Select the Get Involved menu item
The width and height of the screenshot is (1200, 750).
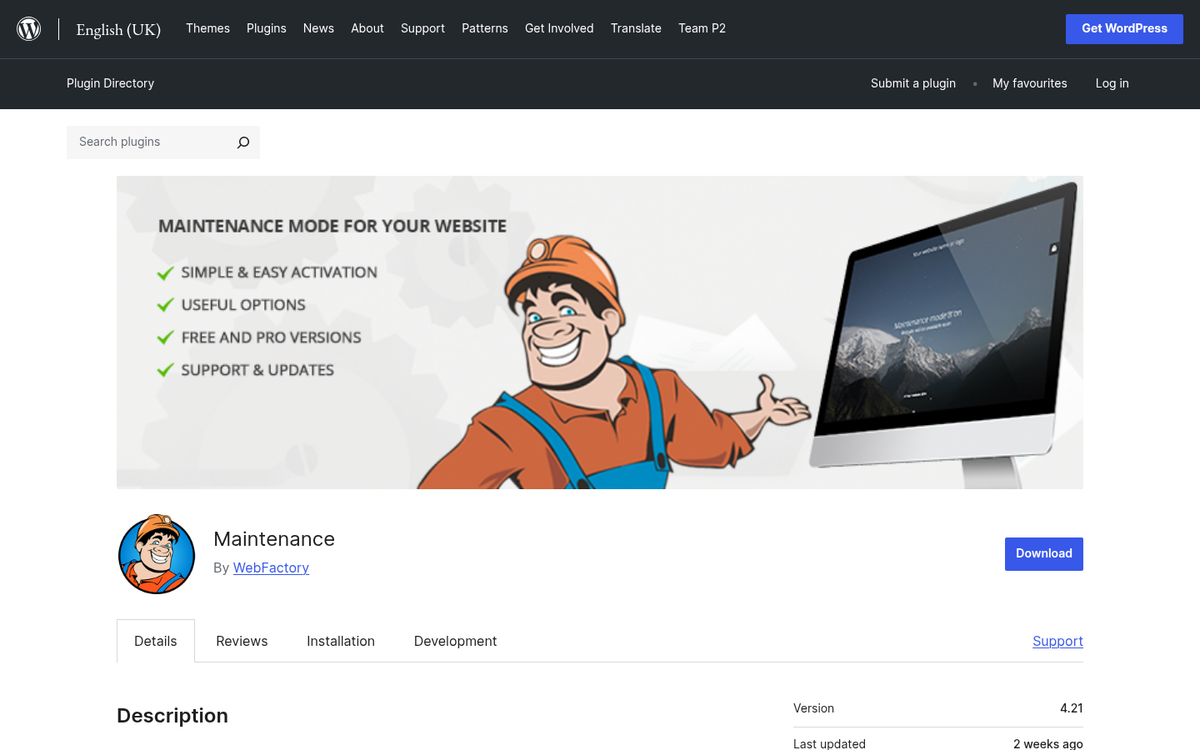tap(559, 28)
